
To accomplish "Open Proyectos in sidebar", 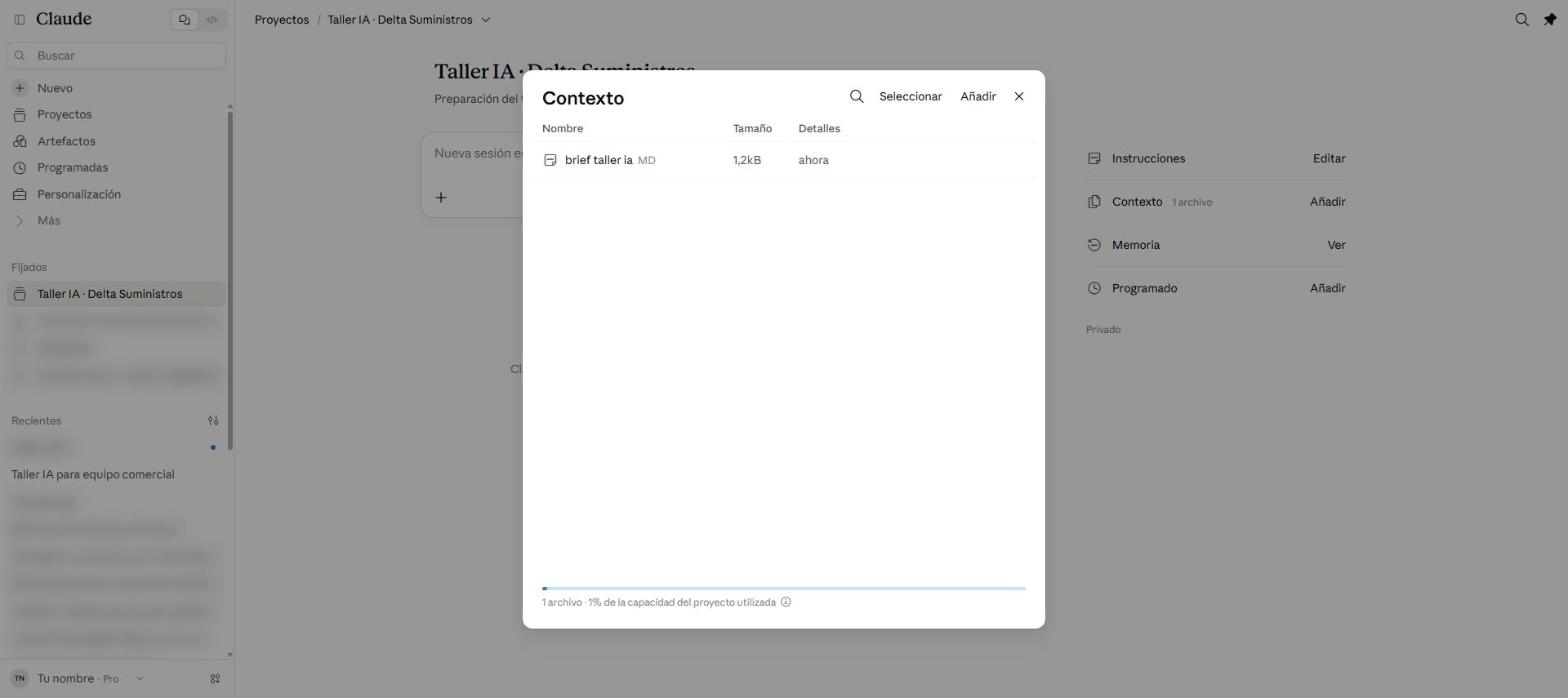I will point(64,115).
